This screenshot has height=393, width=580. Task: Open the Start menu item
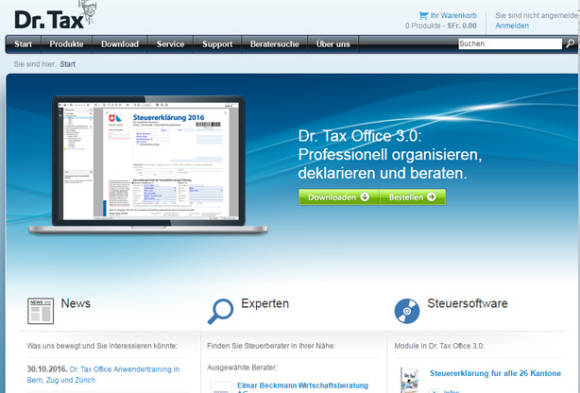tap(23, 44)
